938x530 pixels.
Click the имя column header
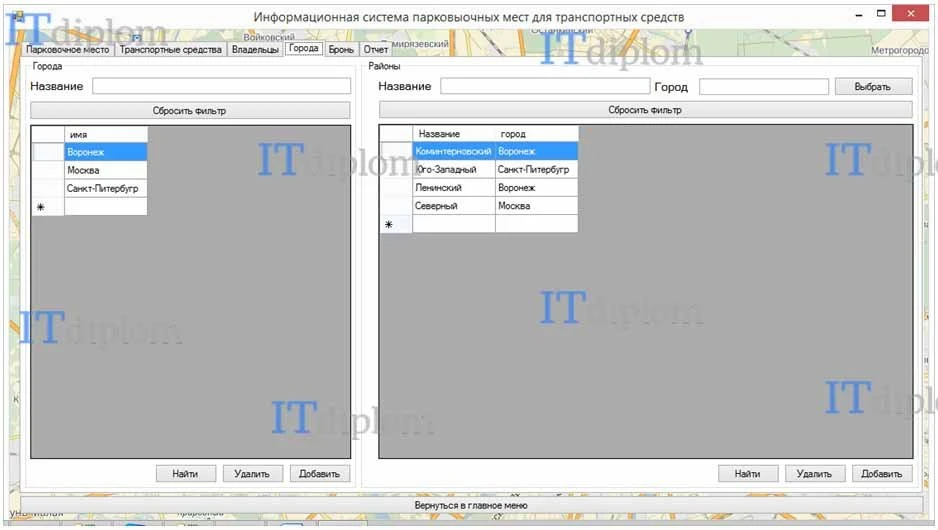tap(105, 135)
